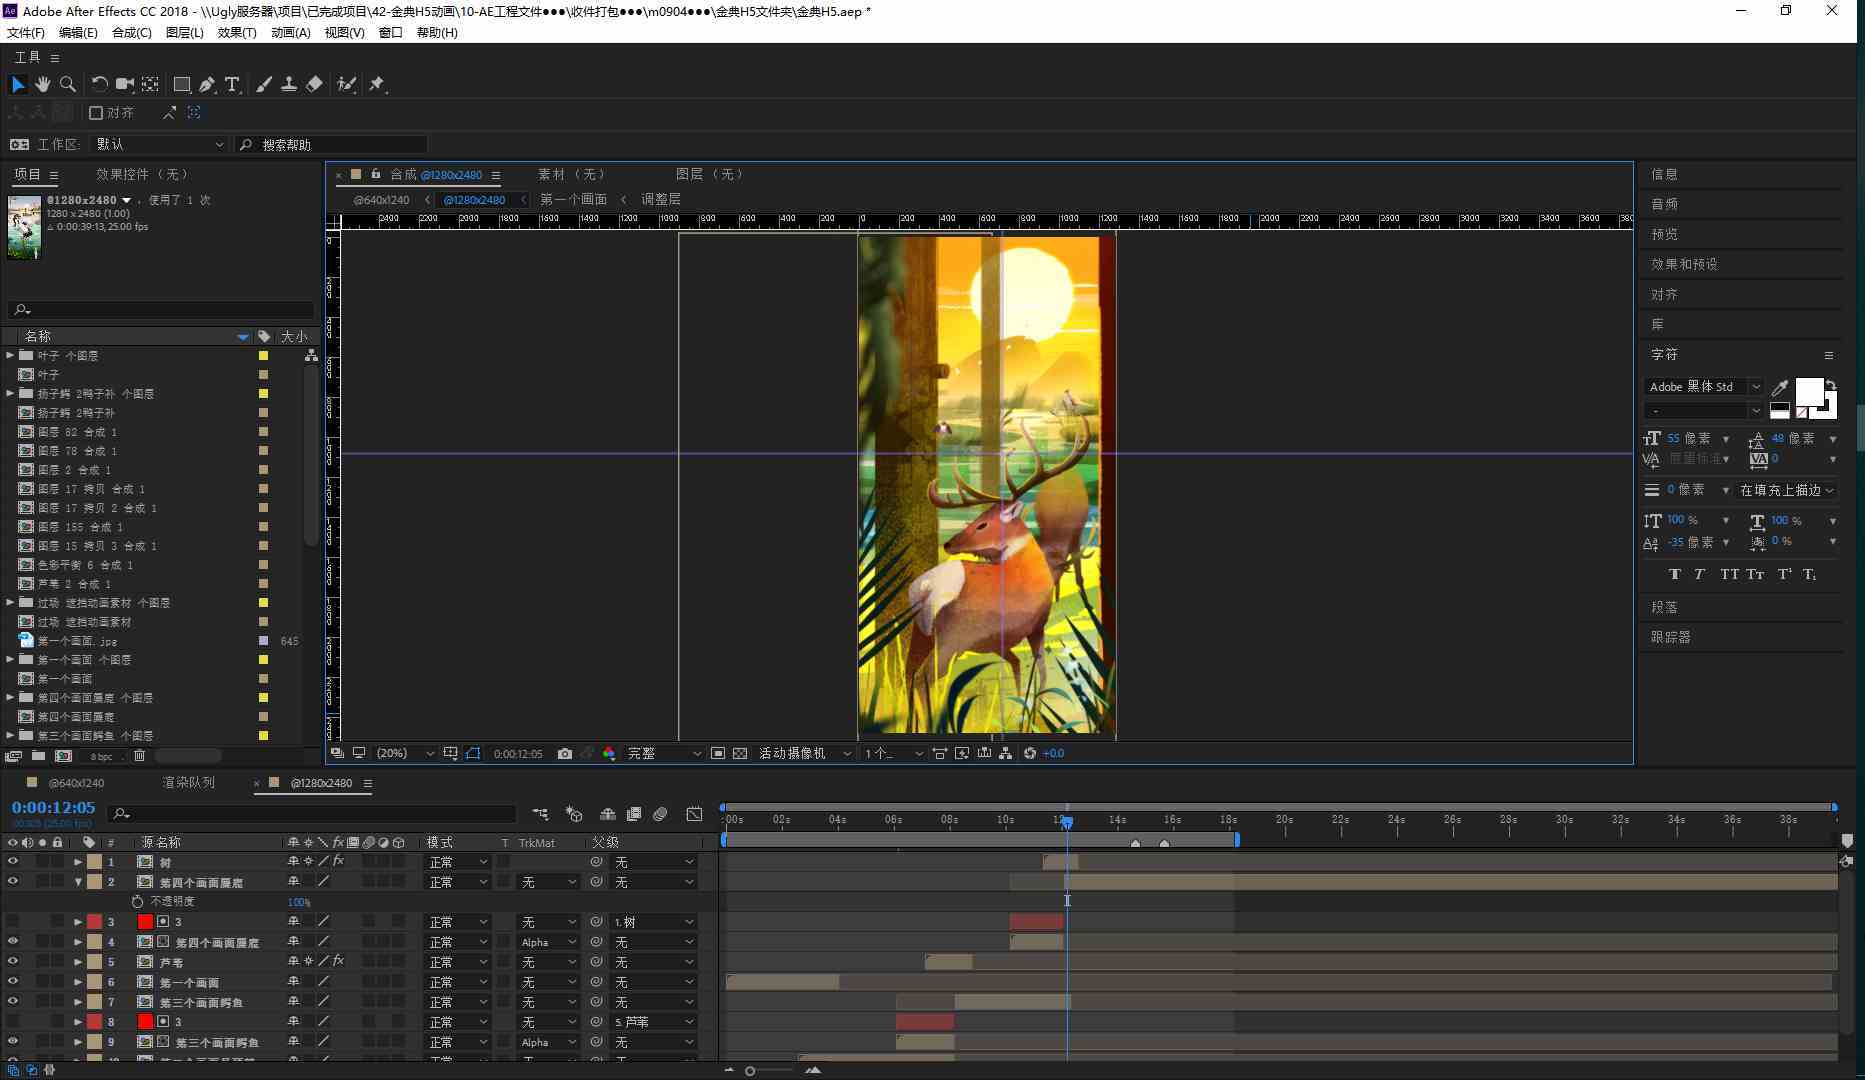
Task: Click the composition mini-flowchart icon in timeline
Action: pyautogui.click(x=540, y=815)
